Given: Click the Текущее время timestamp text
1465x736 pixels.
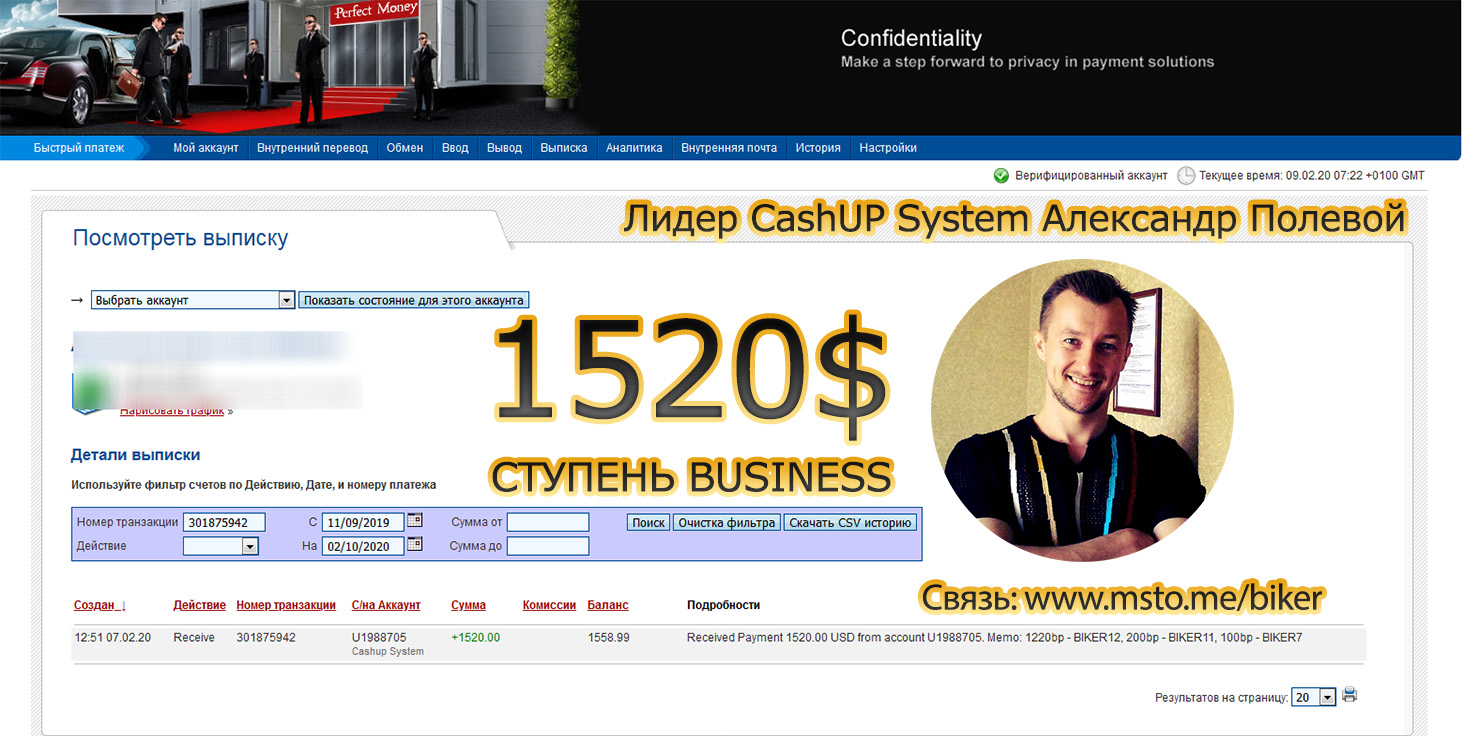Looking at the screenshot, I should 1312,176.
